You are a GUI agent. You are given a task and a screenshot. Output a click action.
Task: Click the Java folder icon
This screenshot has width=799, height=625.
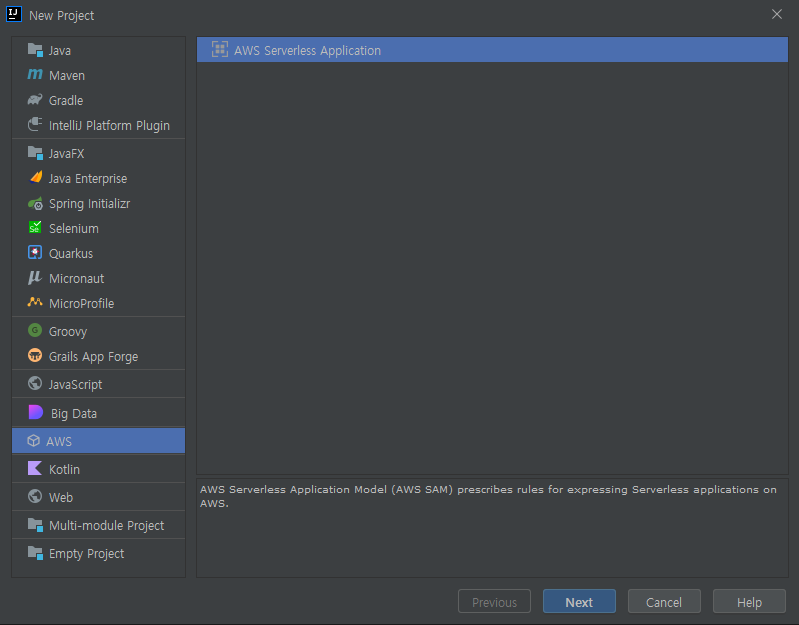[x=35, y=50]
